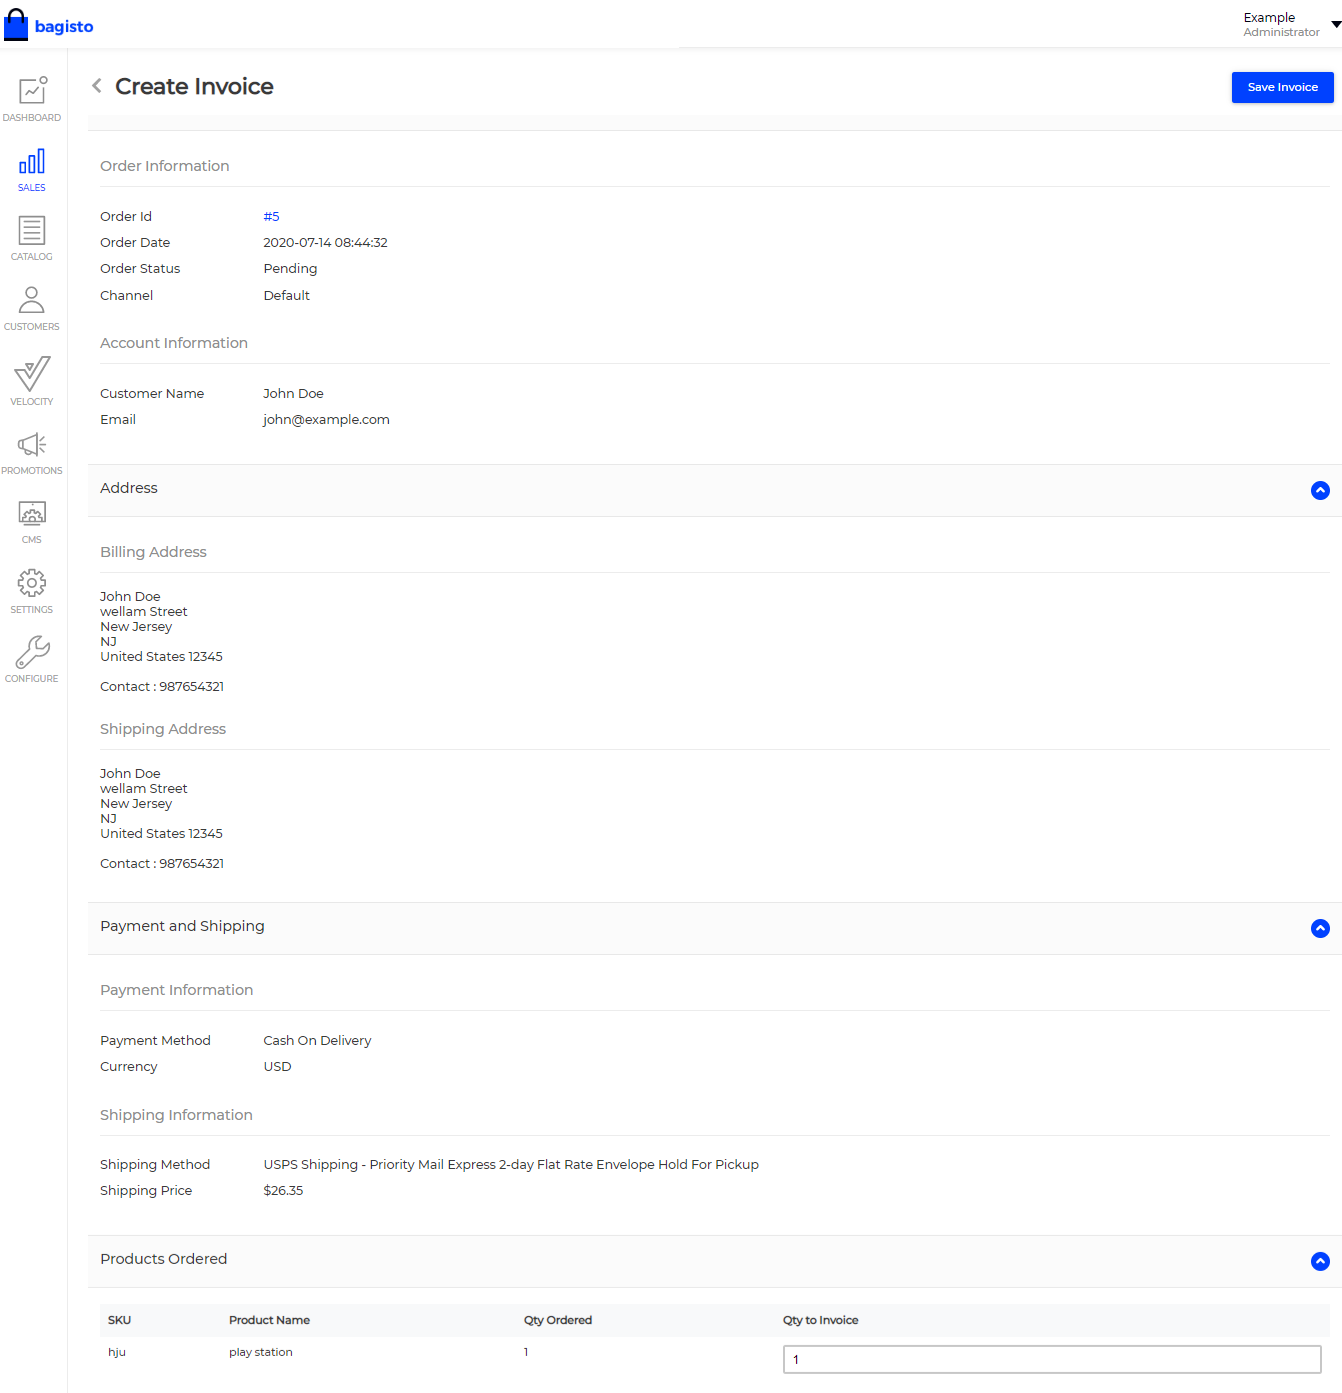This screenshot has height=1393, width=1342.
Task: Open the Promotions section
Action: click(32, 450)
